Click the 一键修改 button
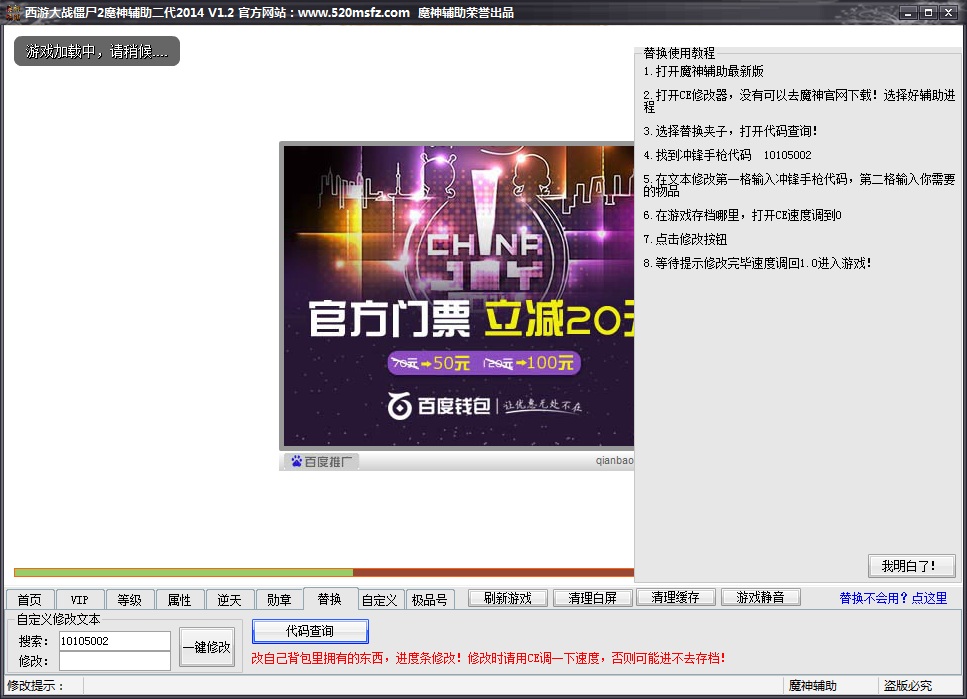 207,647
